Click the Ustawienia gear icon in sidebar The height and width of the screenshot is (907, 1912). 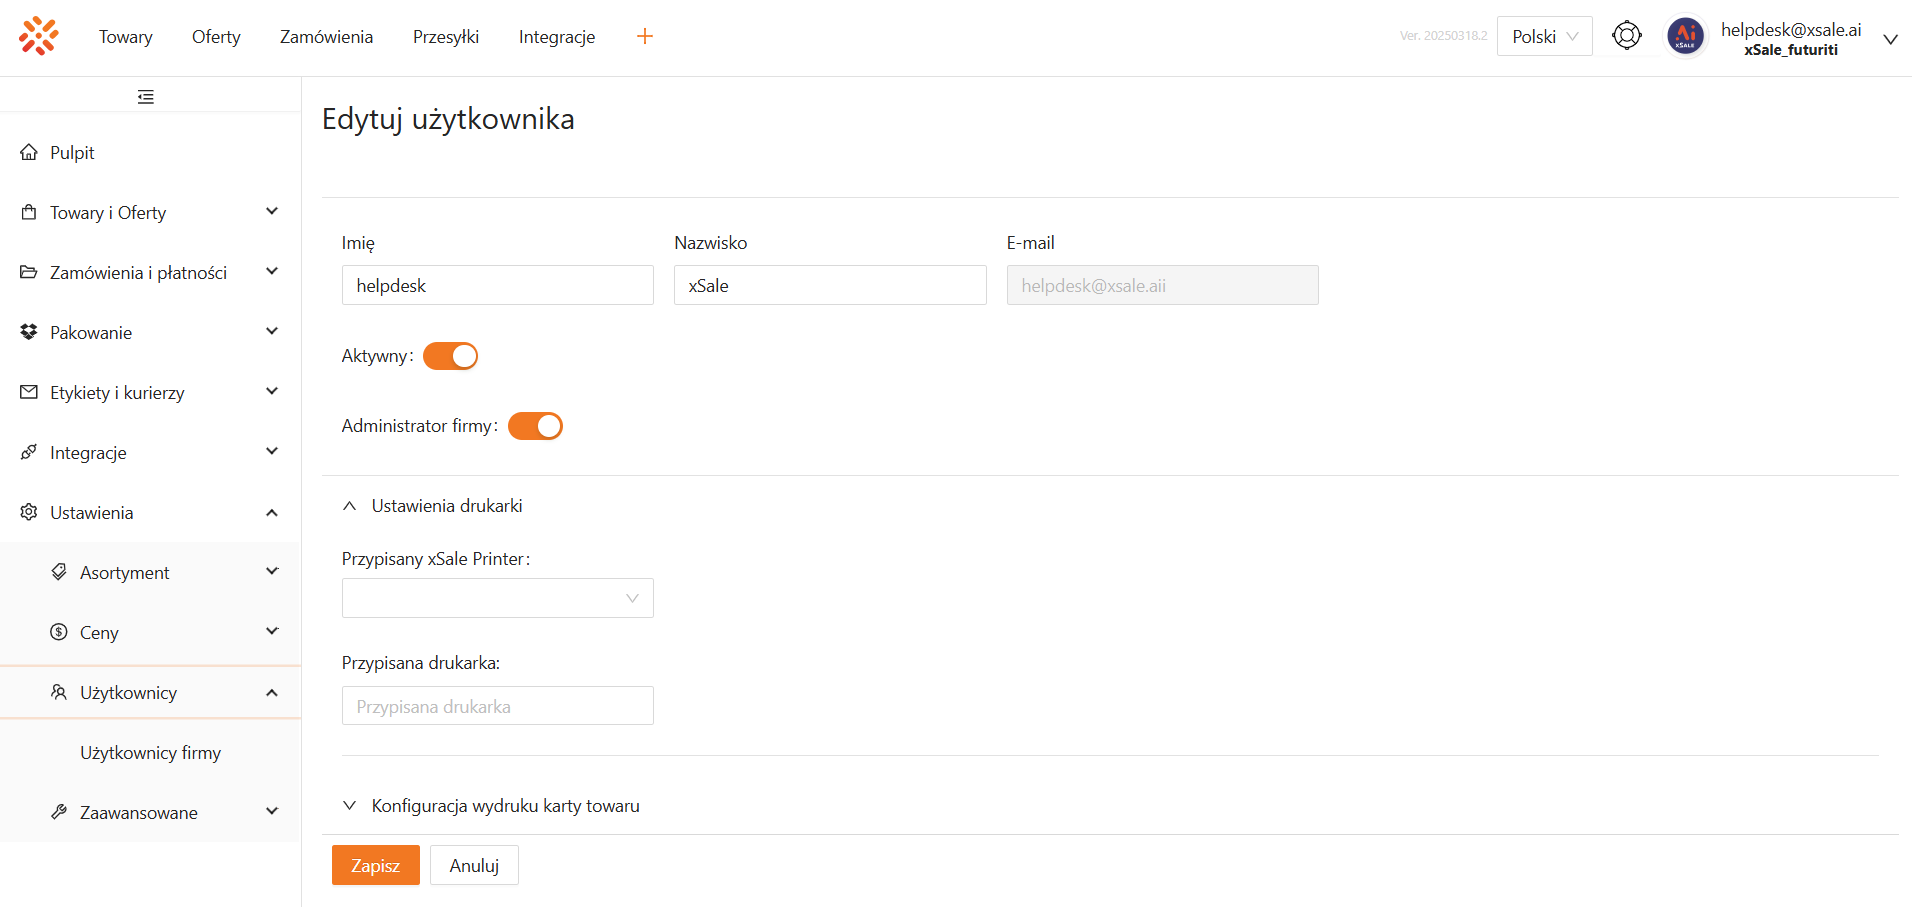29,512
